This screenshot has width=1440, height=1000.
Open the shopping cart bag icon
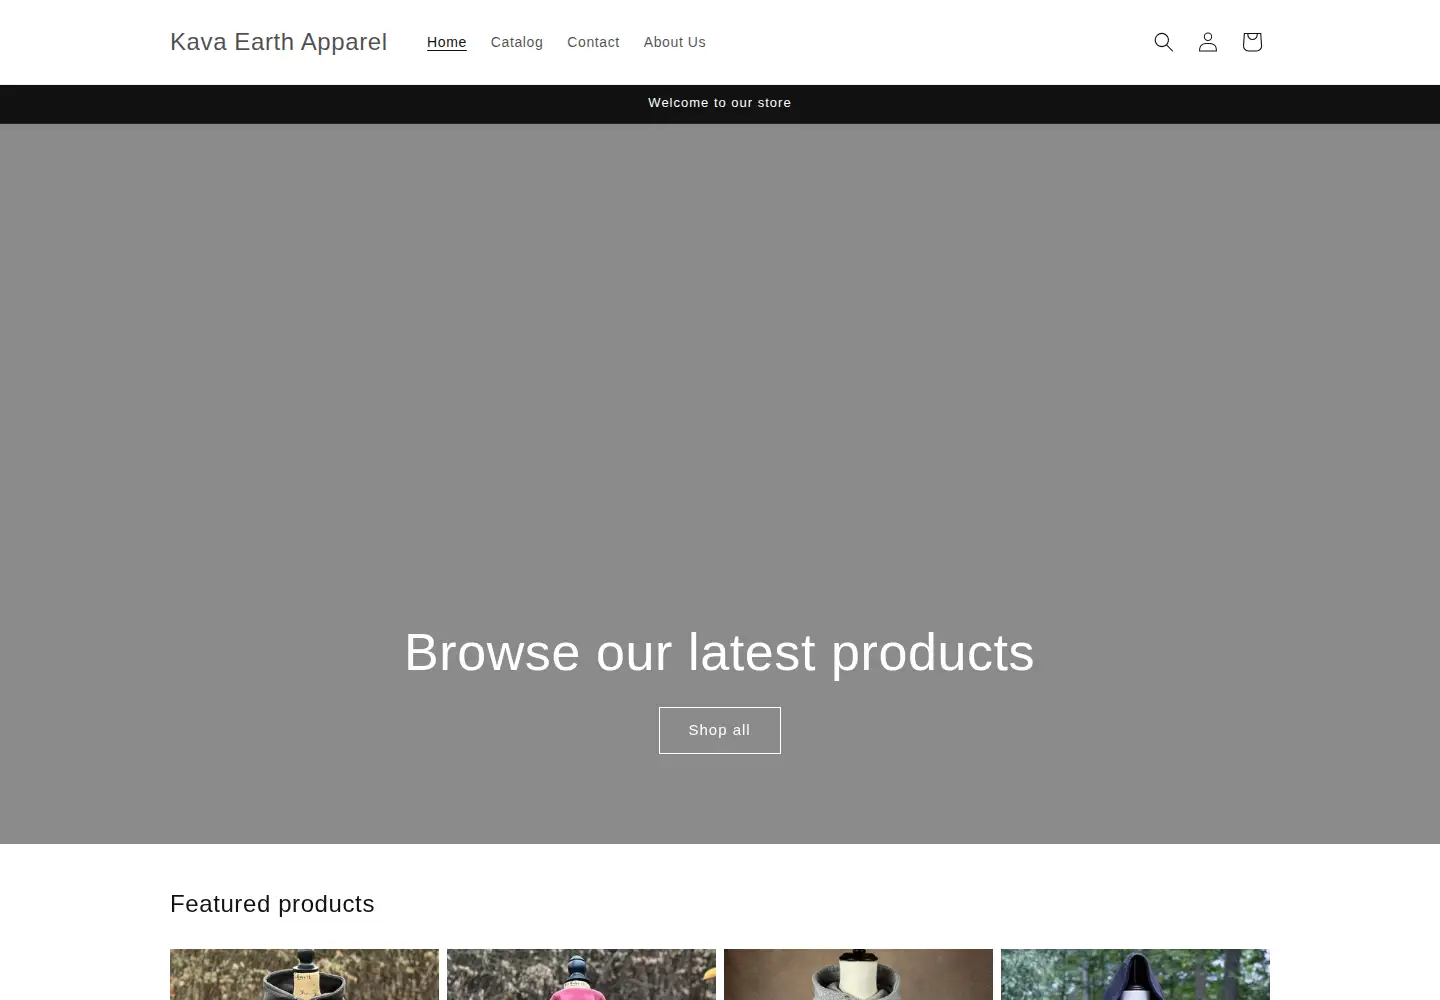coord(1251,42)
